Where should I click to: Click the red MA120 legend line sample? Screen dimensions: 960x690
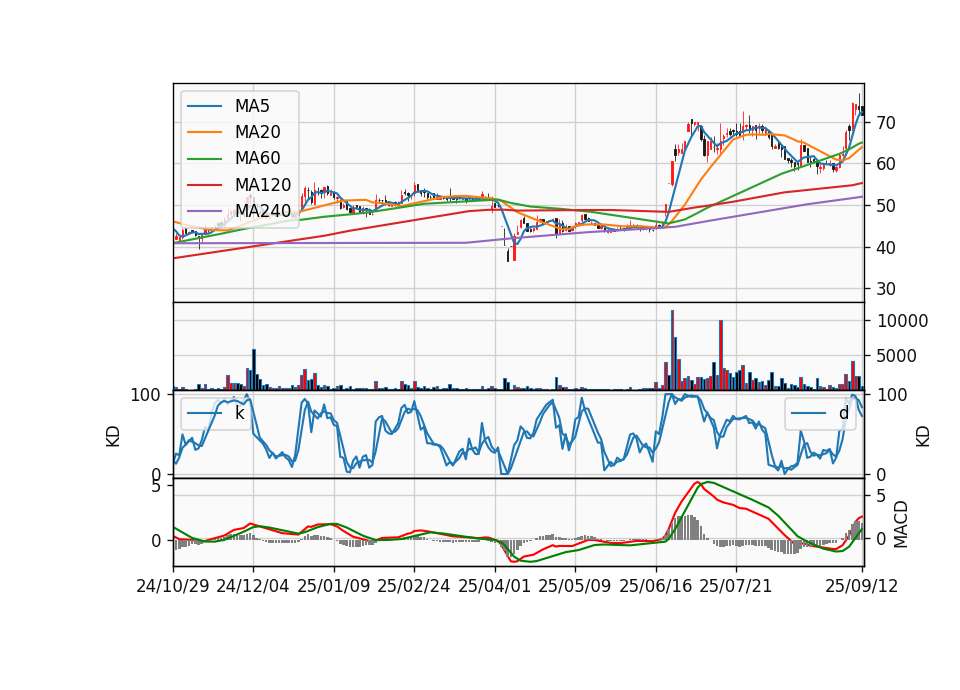204,185
